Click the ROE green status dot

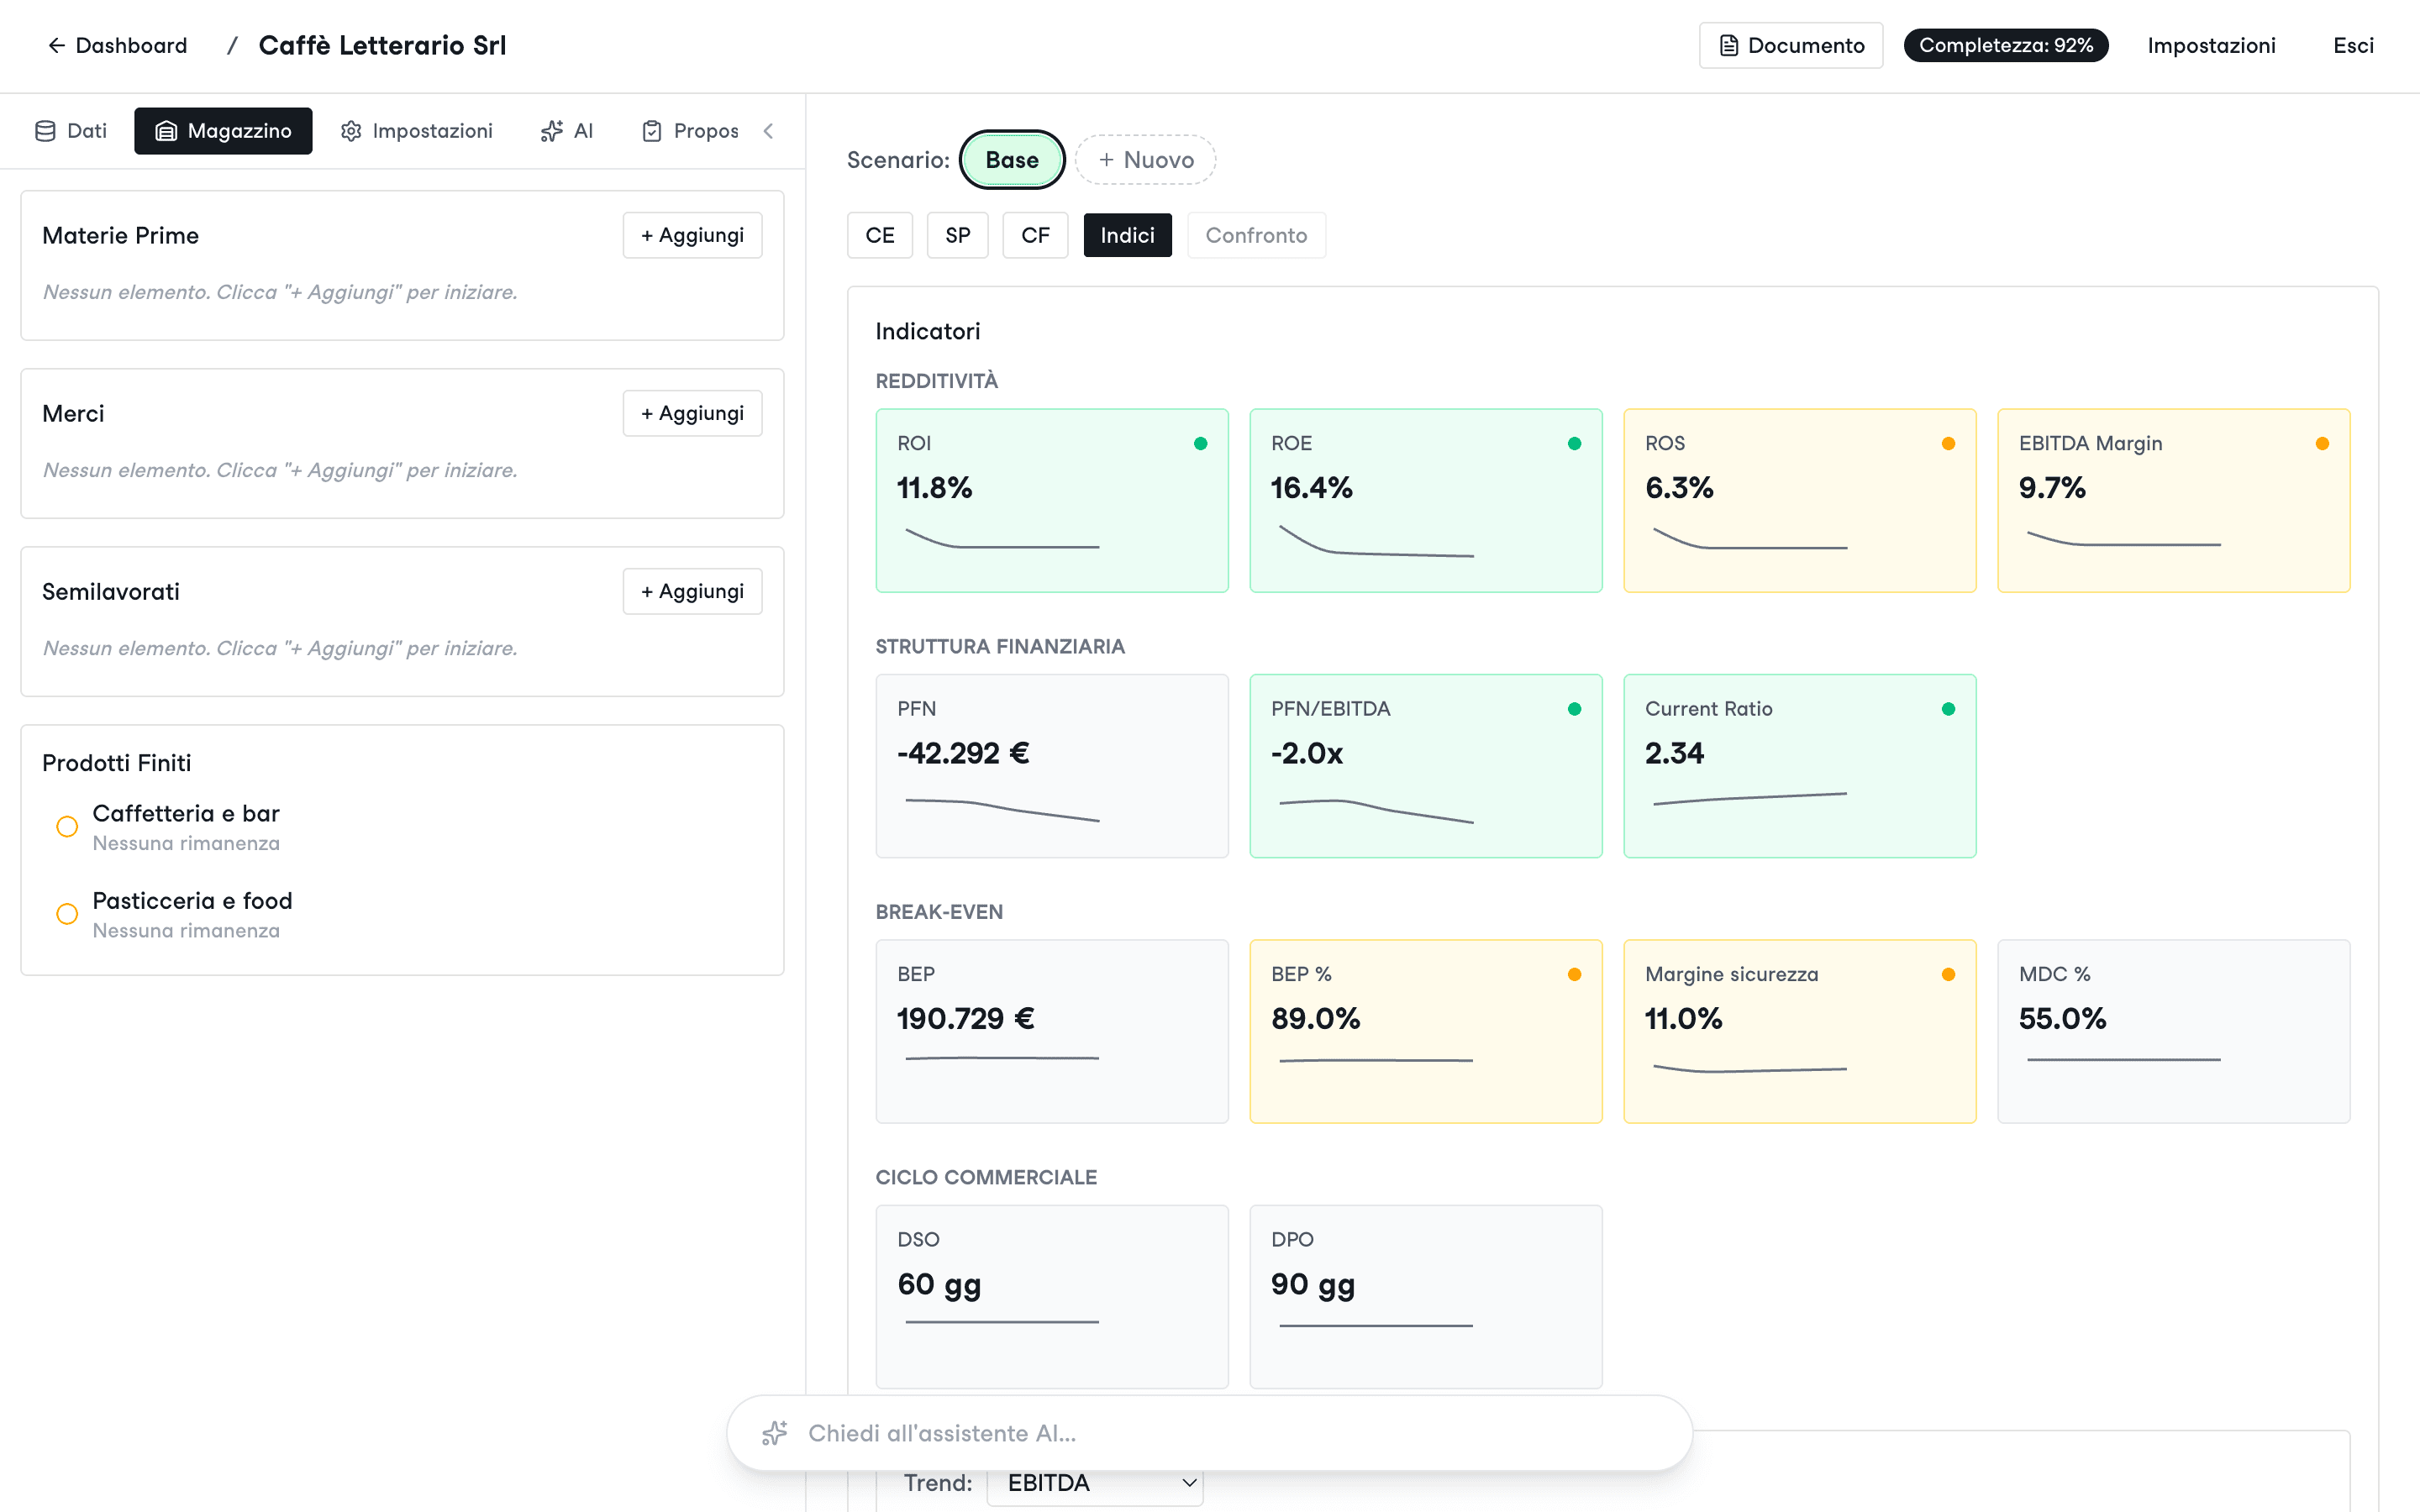[1574, 443]
